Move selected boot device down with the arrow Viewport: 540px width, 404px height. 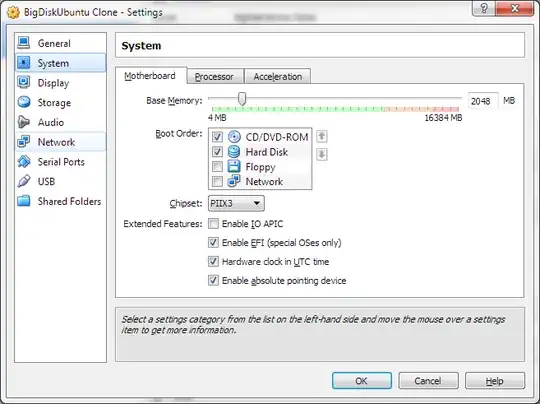(322, 154)
